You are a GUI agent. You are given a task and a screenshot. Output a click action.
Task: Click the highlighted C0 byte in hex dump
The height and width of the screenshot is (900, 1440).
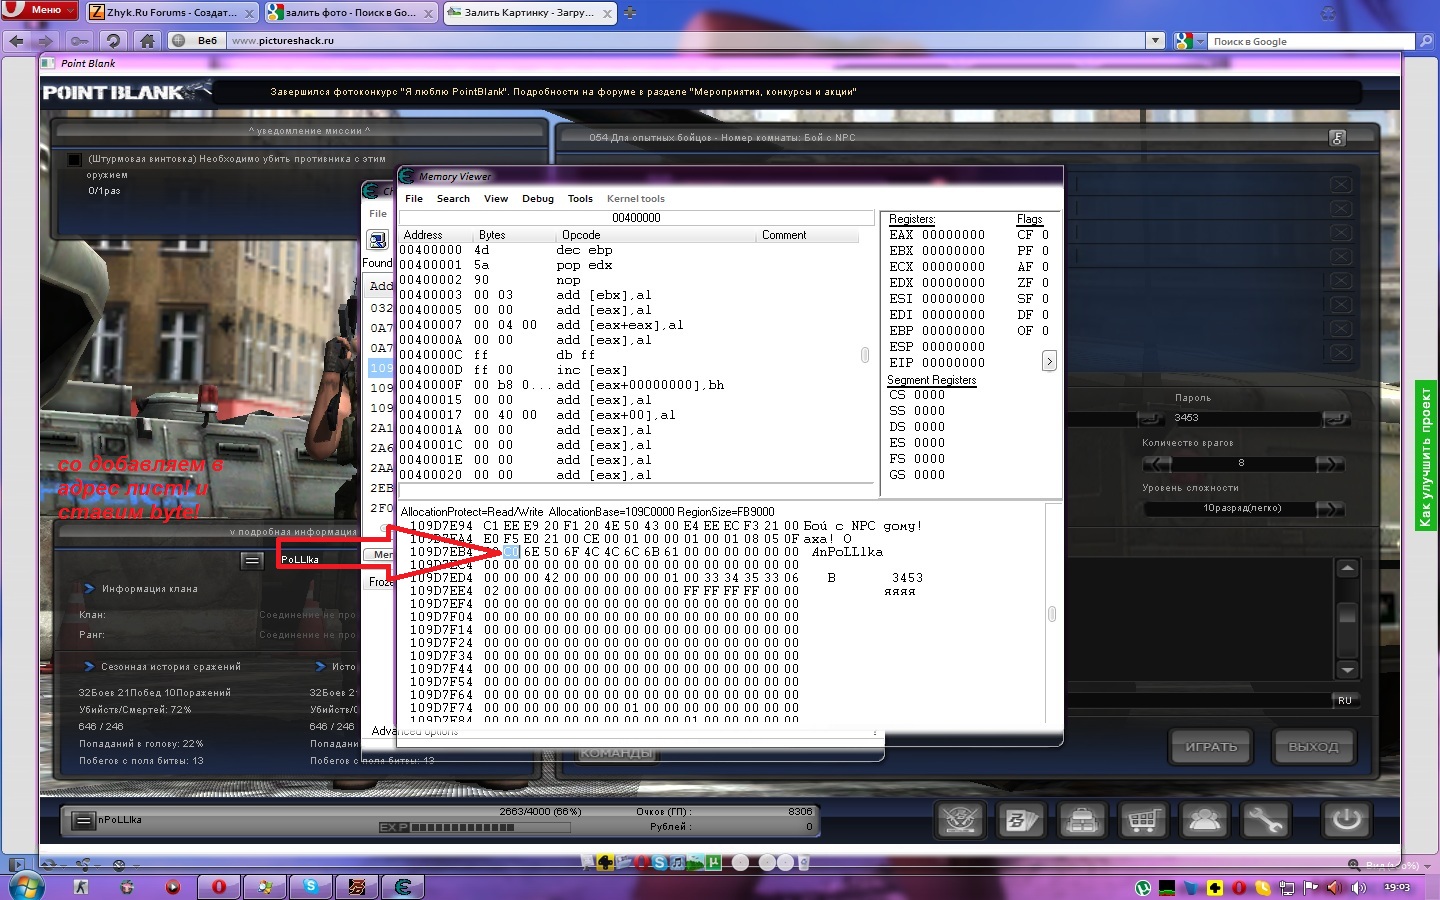coord(511,552)
